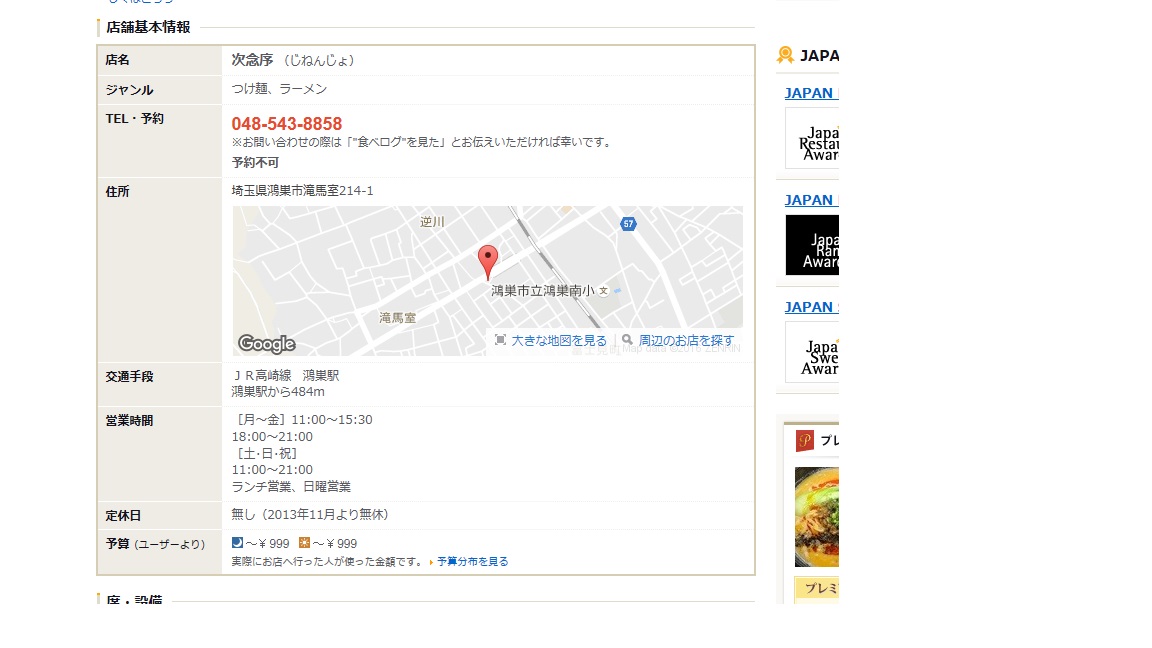
Task: Click the dinner budget moon icon
Action: tap(237, 543)
